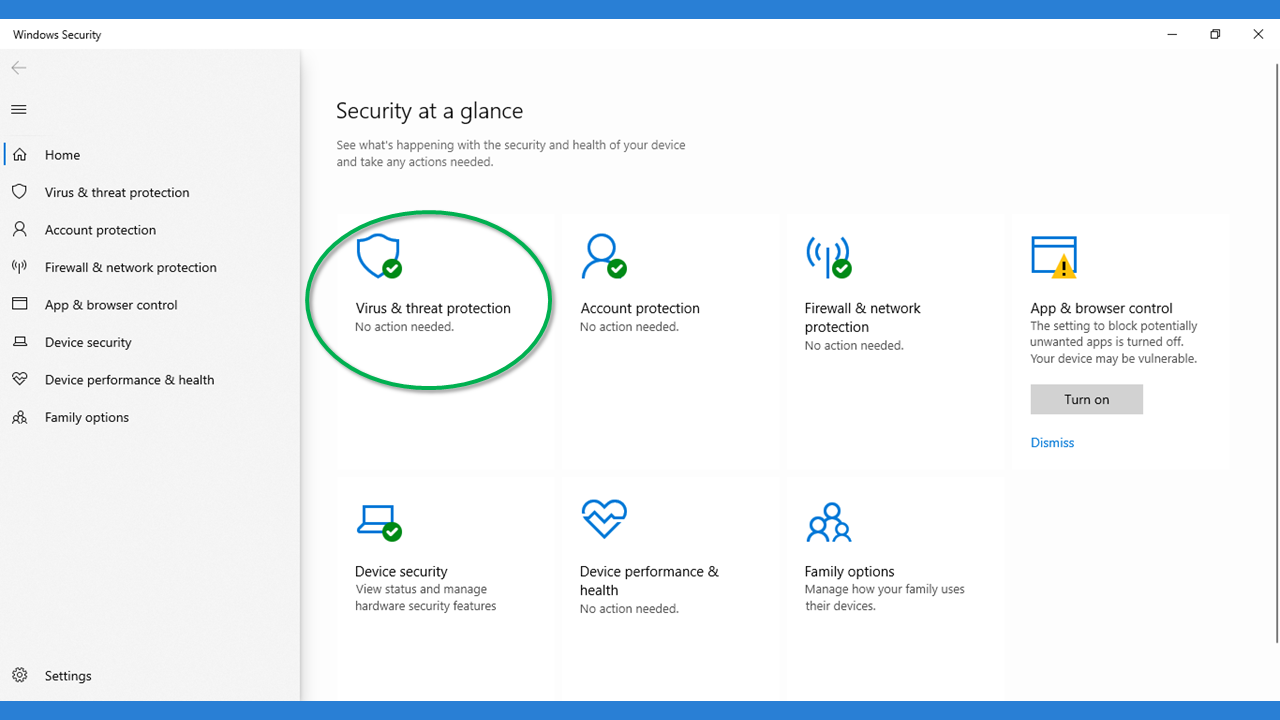This screenshot has height=720, width=1280.
Task: Click the window icon for App & browser control in sidebar
Action: pyautogui.click(x=19, y=304)
